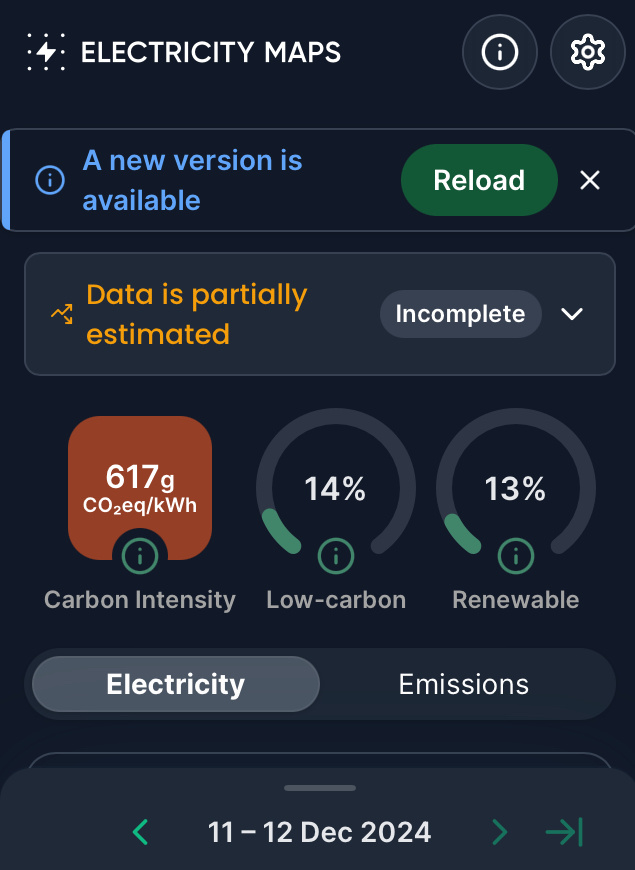Click the 617g carbon intensity square
The image size is (635, 870).
[140, 480]
